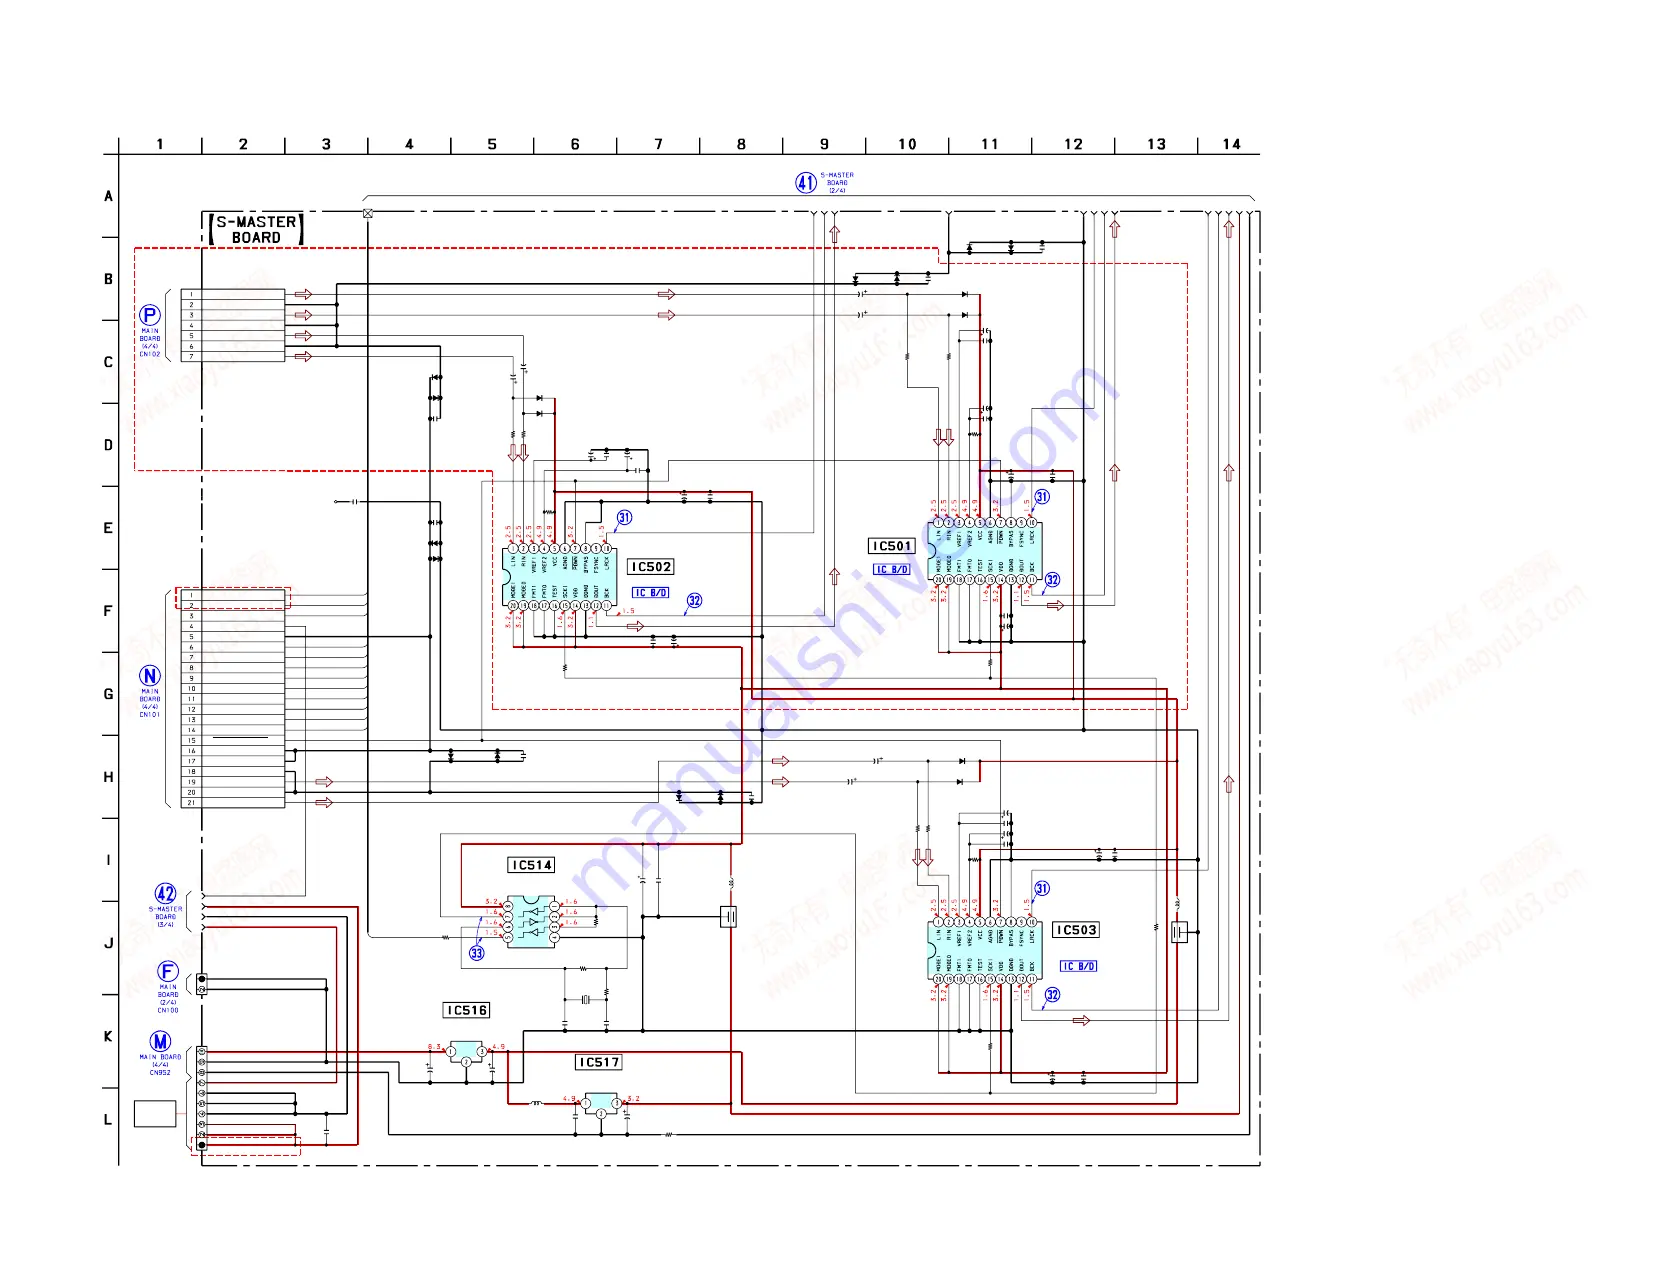Image resolution: width=1680 pixels, height=1263 pixels.
Task: Click row label G on left ruler
Action: click(x=109, y=694)
